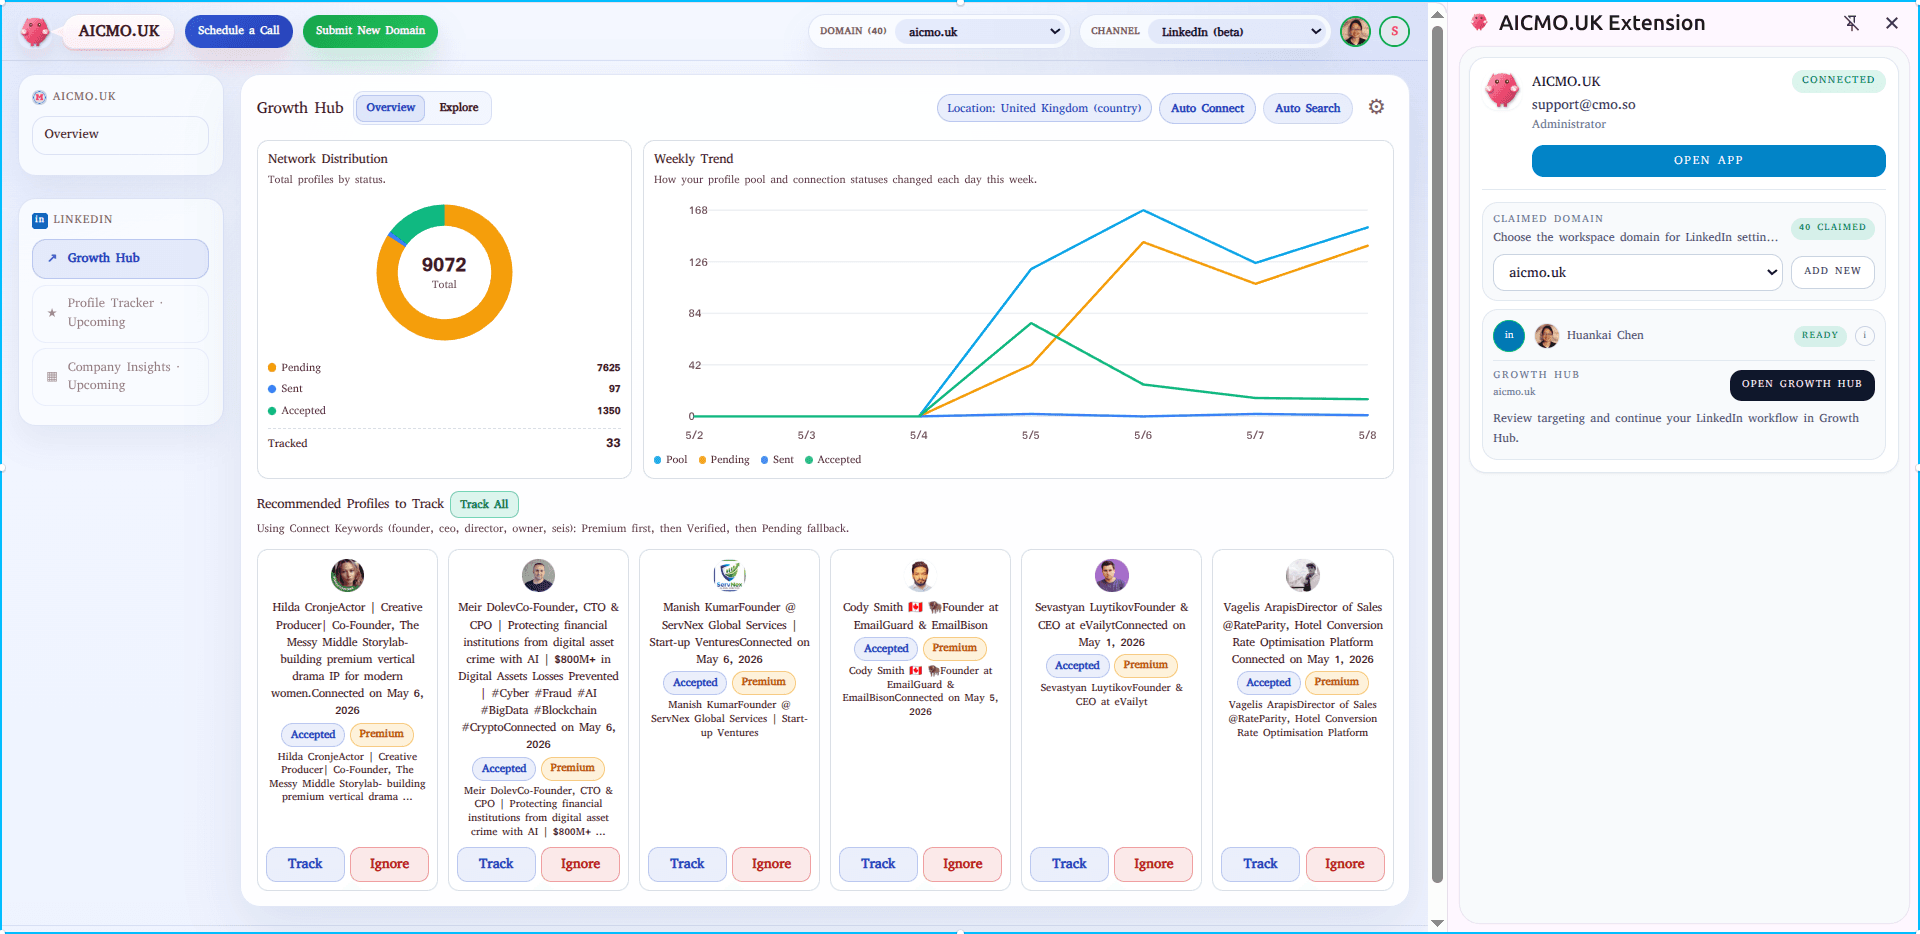Image resolution: width=1920 pixels, height=934 pixels.
Task: Click Cody Smith's profile picture
Action: pyautogui.click(x=920, y=575)
